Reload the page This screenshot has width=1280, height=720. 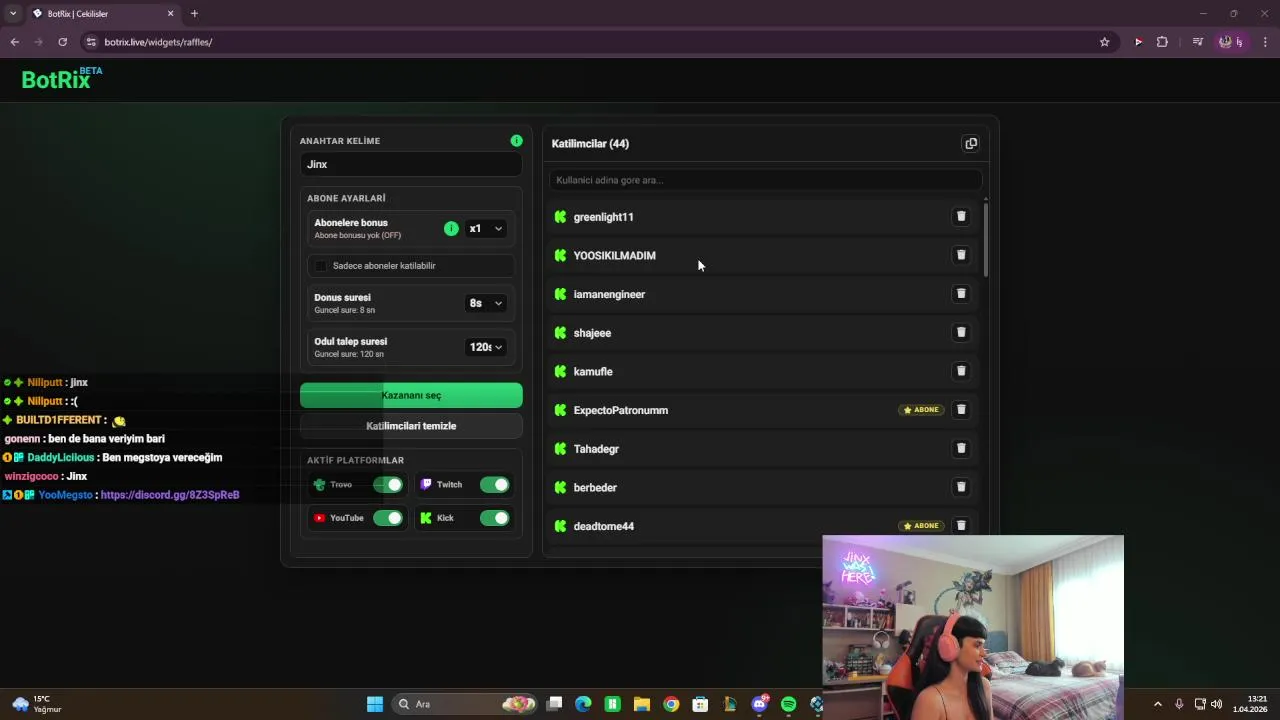click(62, 42)
